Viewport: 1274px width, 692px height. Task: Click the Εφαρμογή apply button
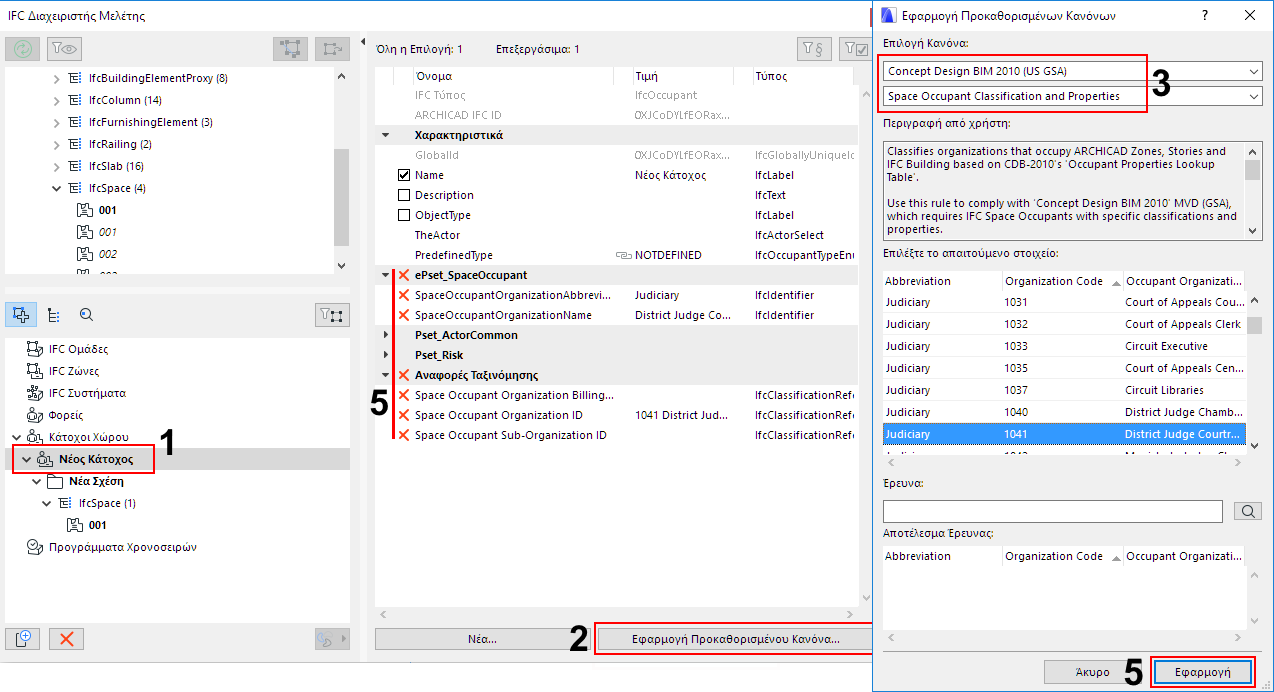pyautogui.click(x=1202, y=672)
